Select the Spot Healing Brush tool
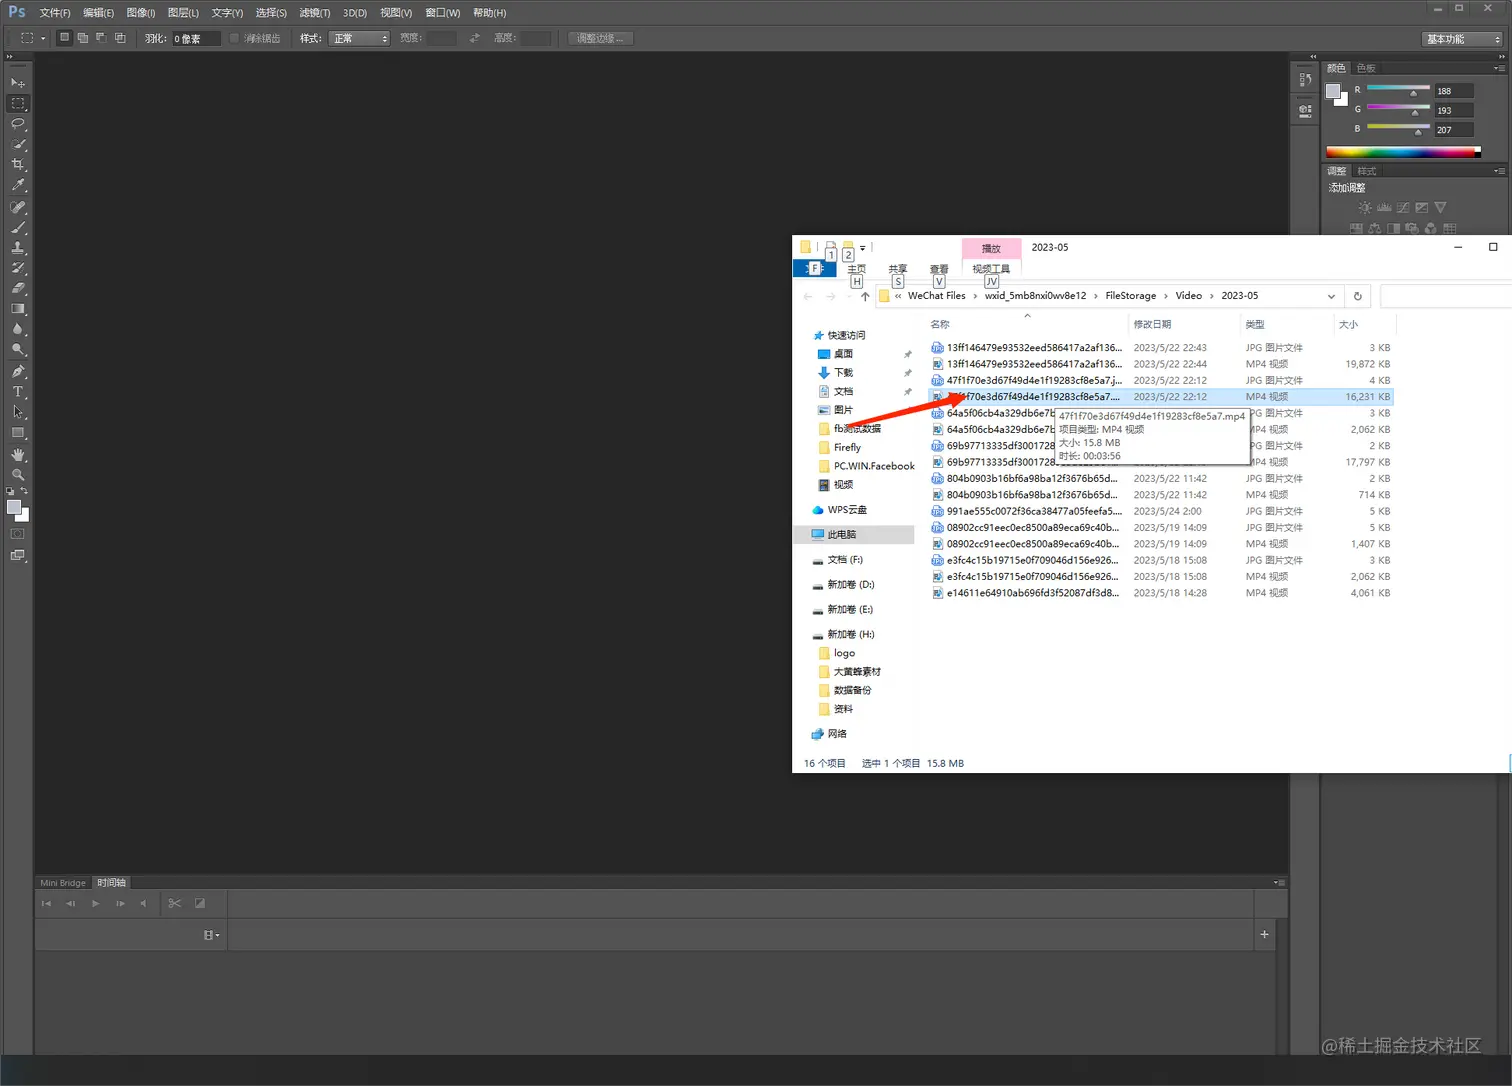Viewport: 1512px width, 1086px height. (18, 207)
